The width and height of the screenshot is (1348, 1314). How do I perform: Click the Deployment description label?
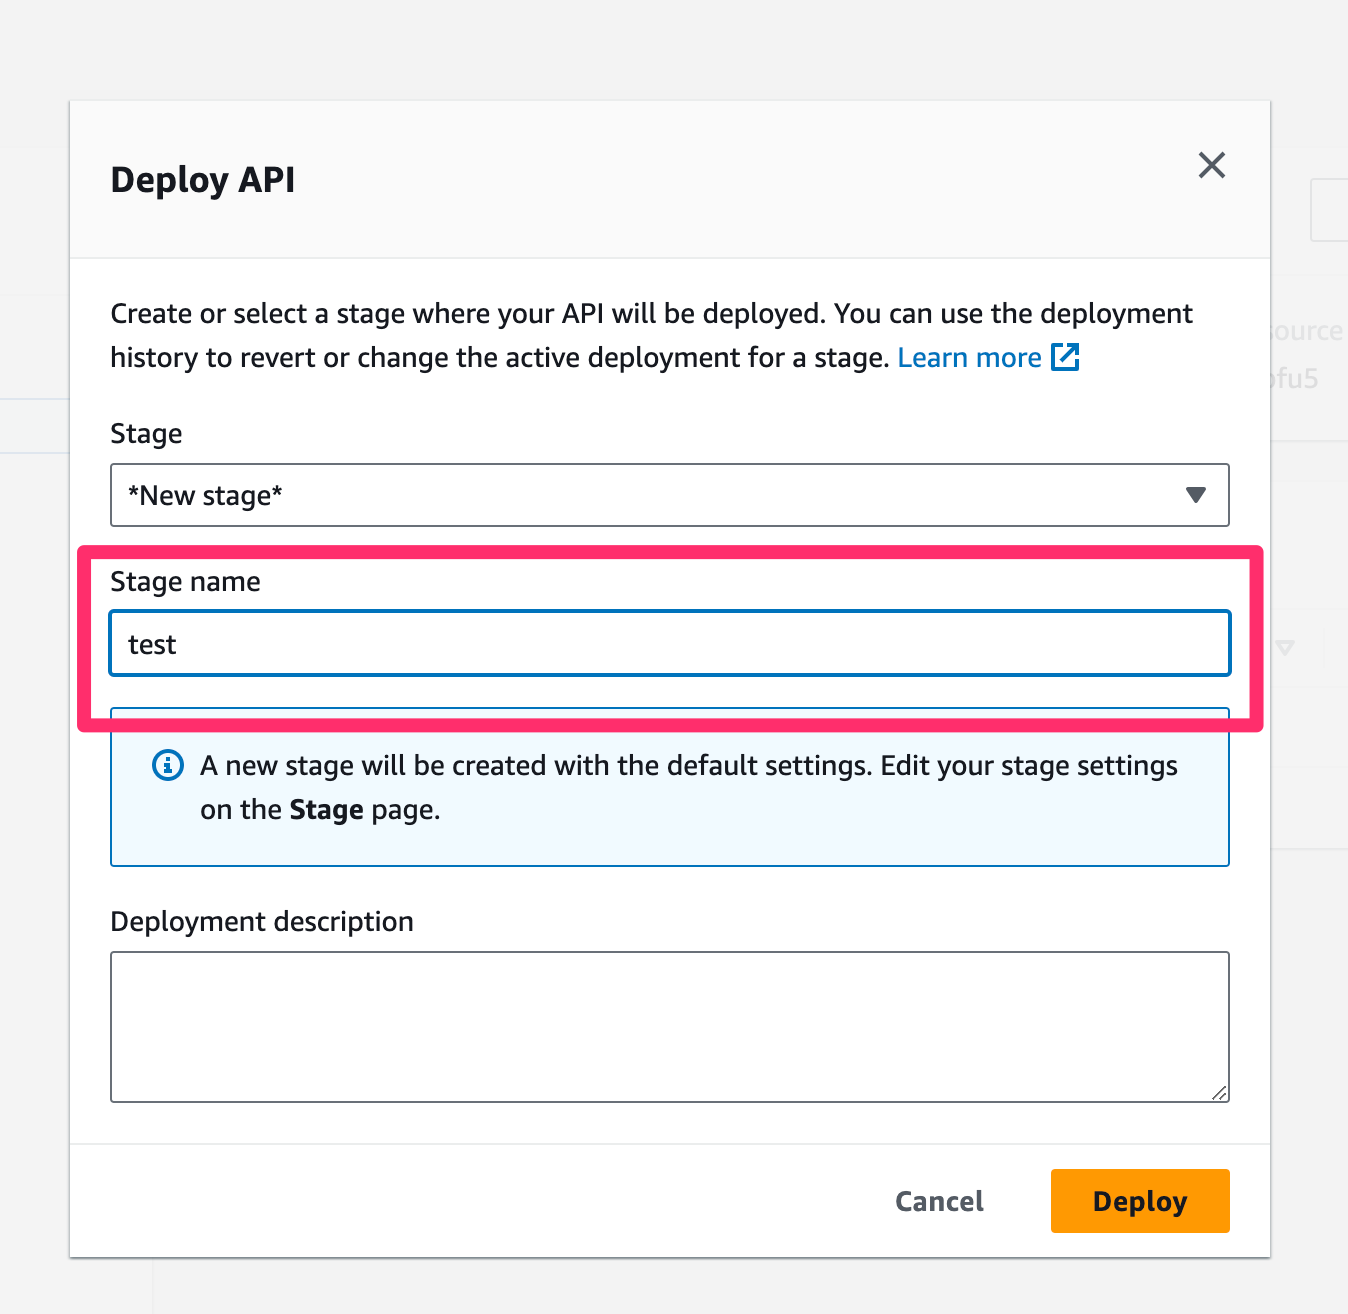[262, 922]
